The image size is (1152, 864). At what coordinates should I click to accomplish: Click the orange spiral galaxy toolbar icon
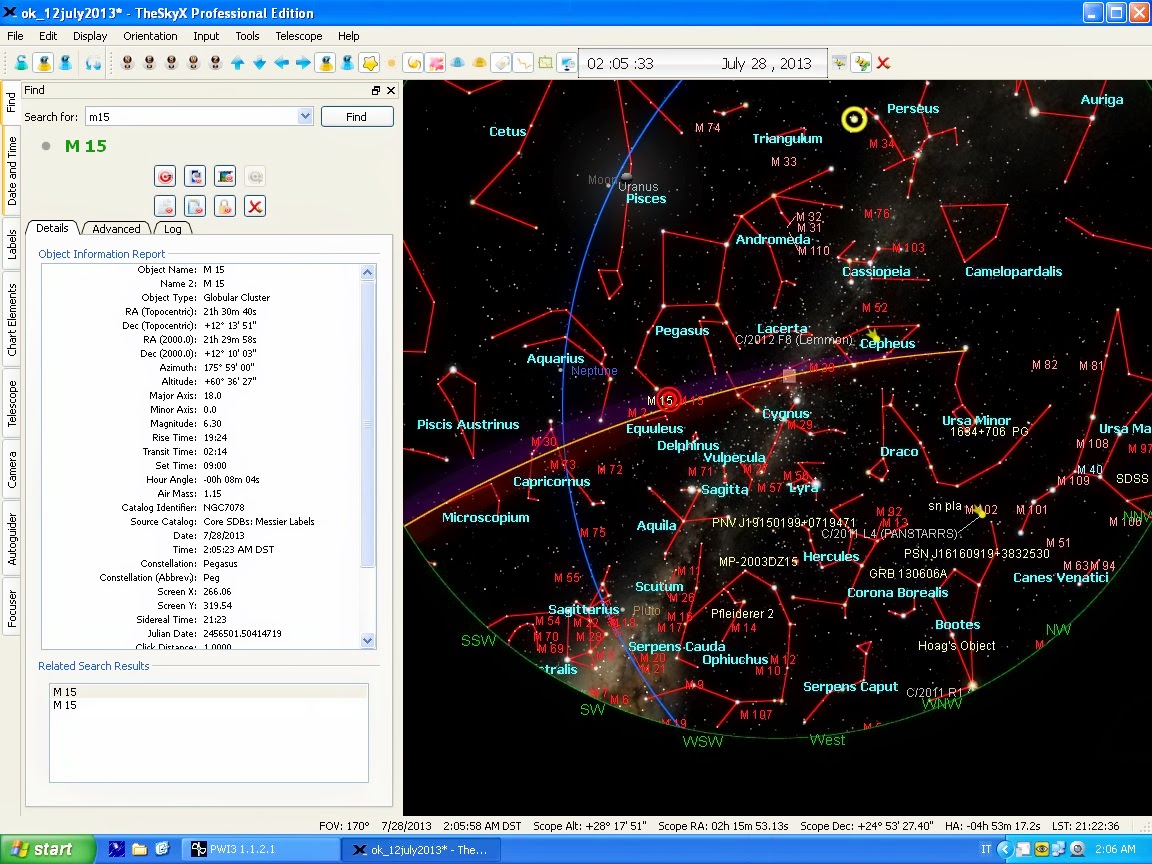click(x=413, y=63)
